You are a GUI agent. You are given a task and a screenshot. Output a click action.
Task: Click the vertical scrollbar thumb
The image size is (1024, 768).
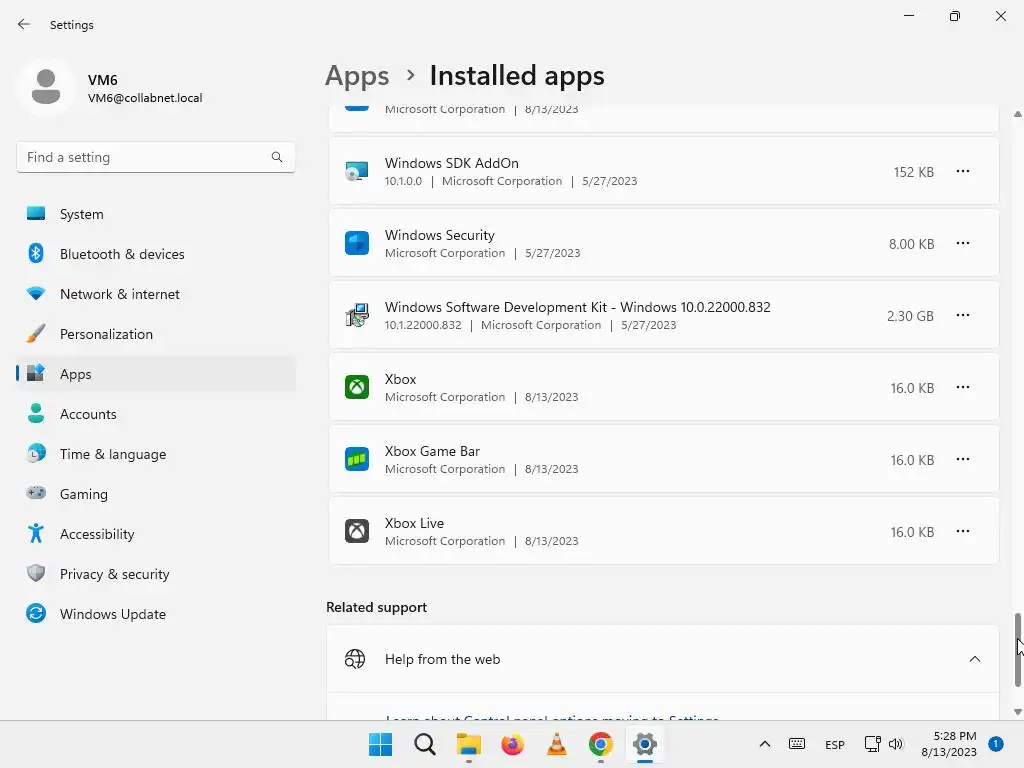click(x=1017, y=650)
